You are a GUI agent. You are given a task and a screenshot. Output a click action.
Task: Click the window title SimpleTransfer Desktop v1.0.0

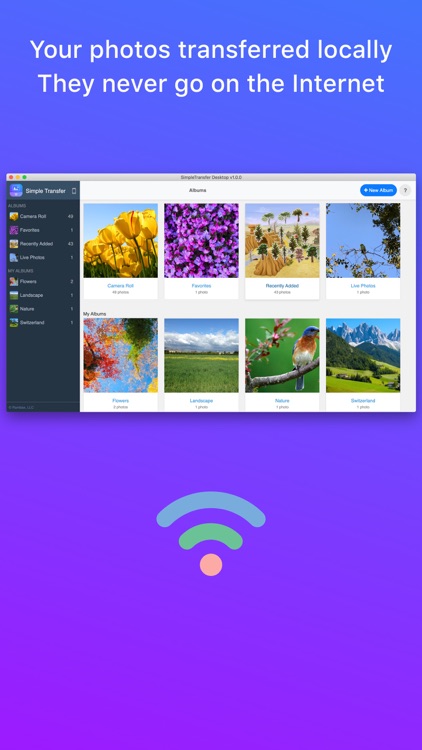[211, 177]
